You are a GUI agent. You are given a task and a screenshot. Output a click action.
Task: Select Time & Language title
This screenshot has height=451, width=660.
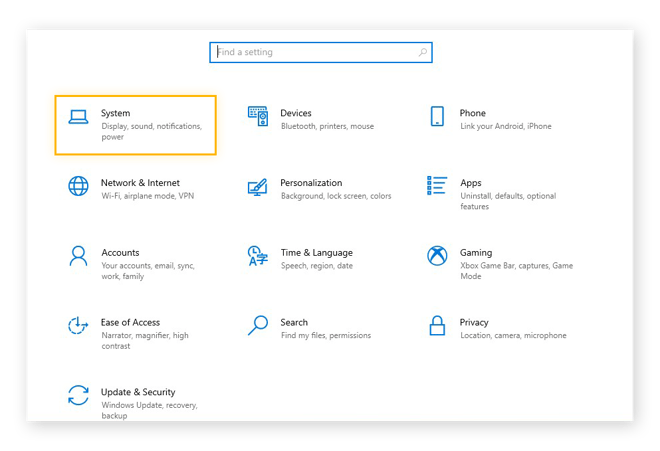click(317, 253)
